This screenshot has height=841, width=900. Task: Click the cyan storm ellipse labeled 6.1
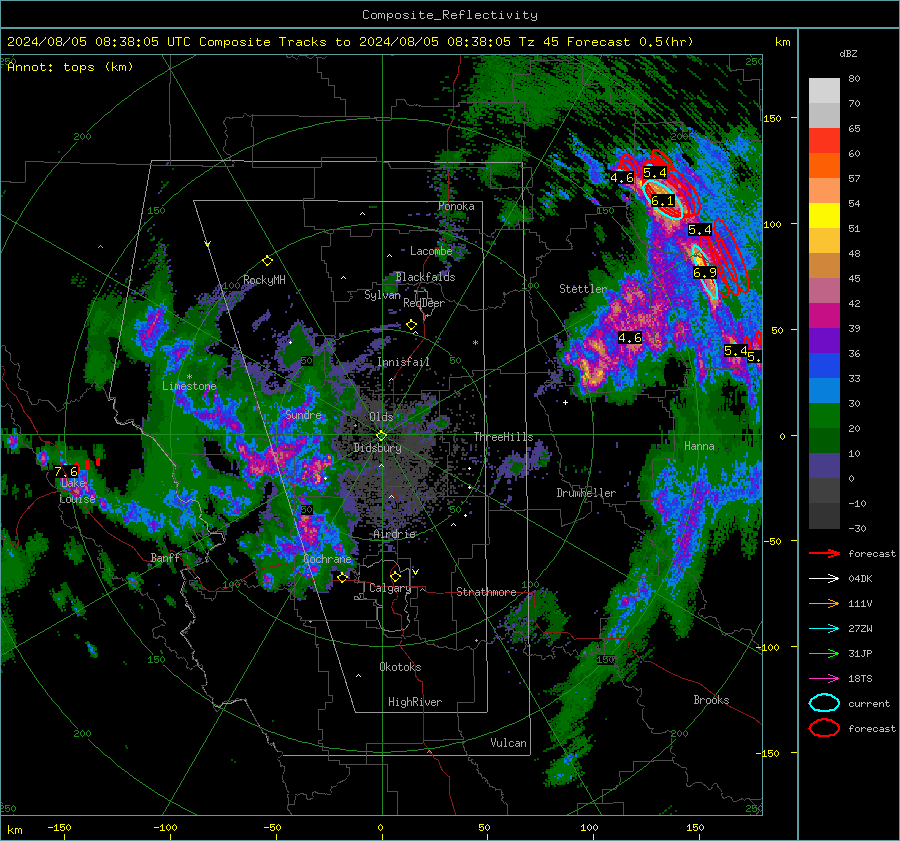[x=663, y=199]
